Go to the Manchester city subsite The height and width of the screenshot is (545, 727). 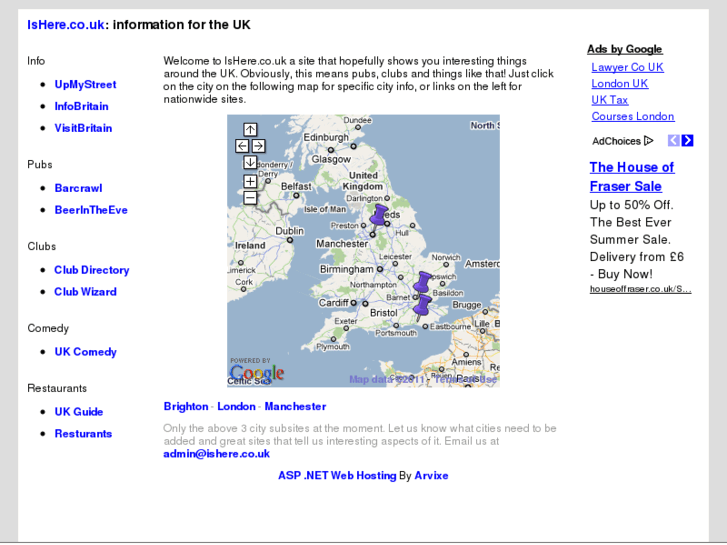pos(295,406)
